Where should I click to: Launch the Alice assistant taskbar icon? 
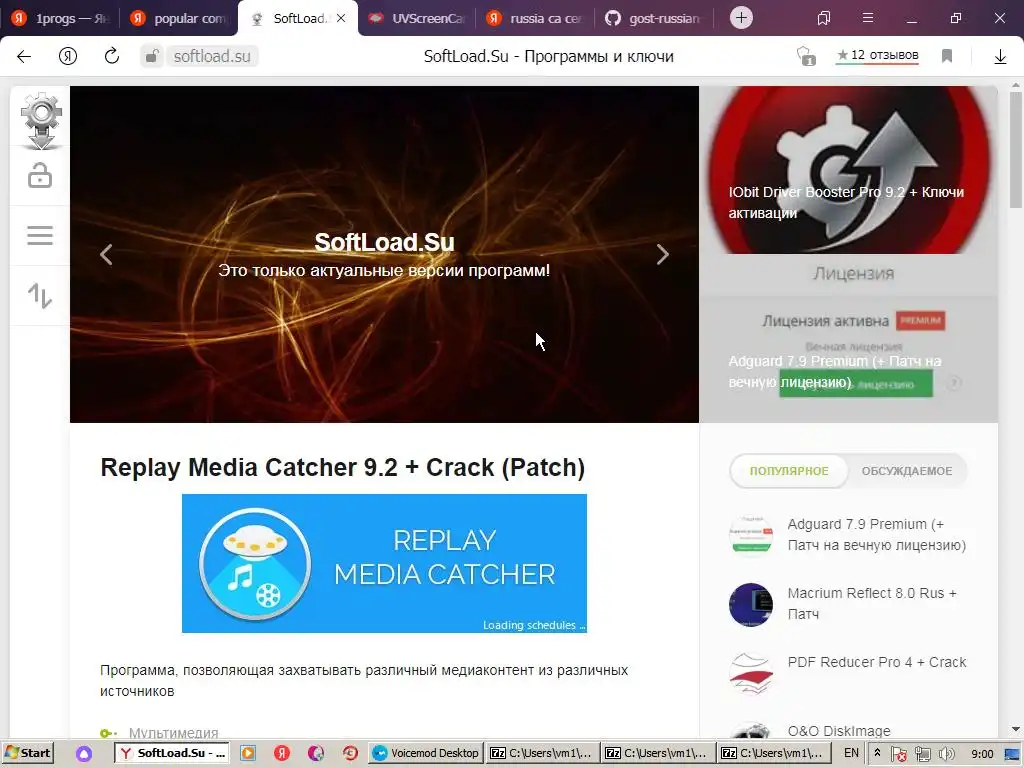coord(84,754)
